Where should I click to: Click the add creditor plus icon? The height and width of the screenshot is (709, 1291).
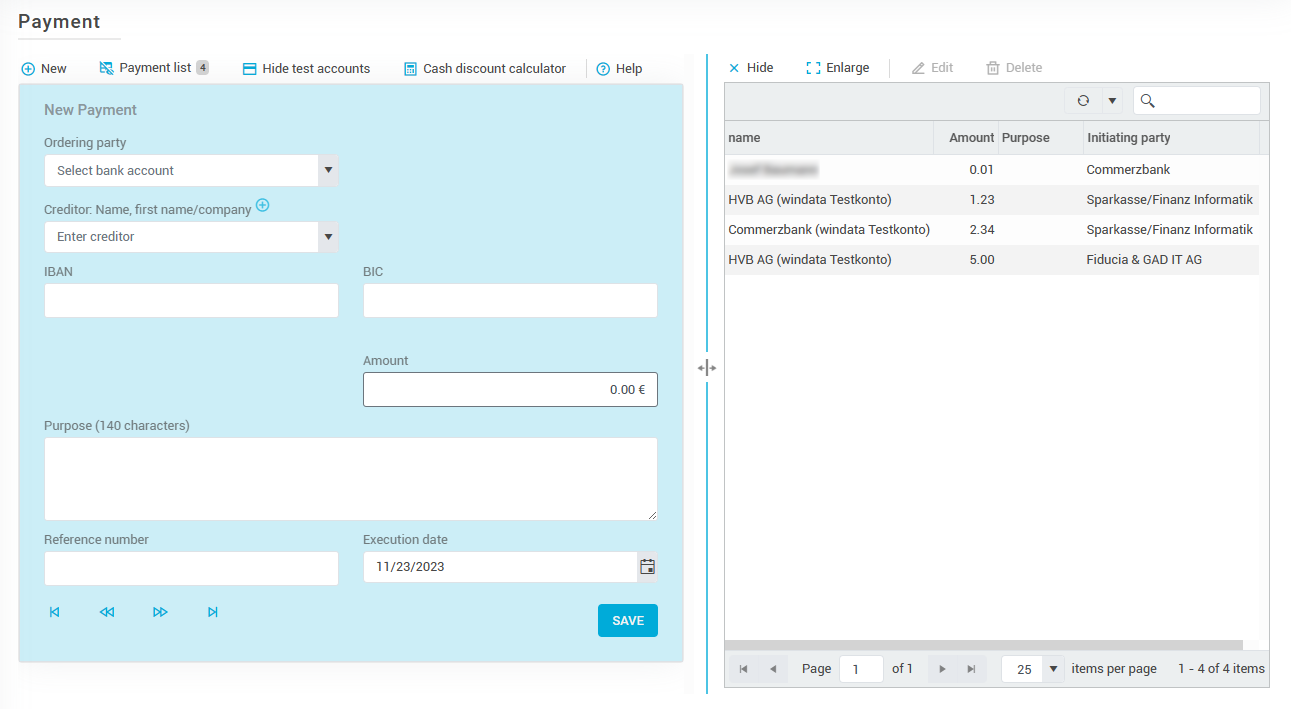(x=263, y=205)
